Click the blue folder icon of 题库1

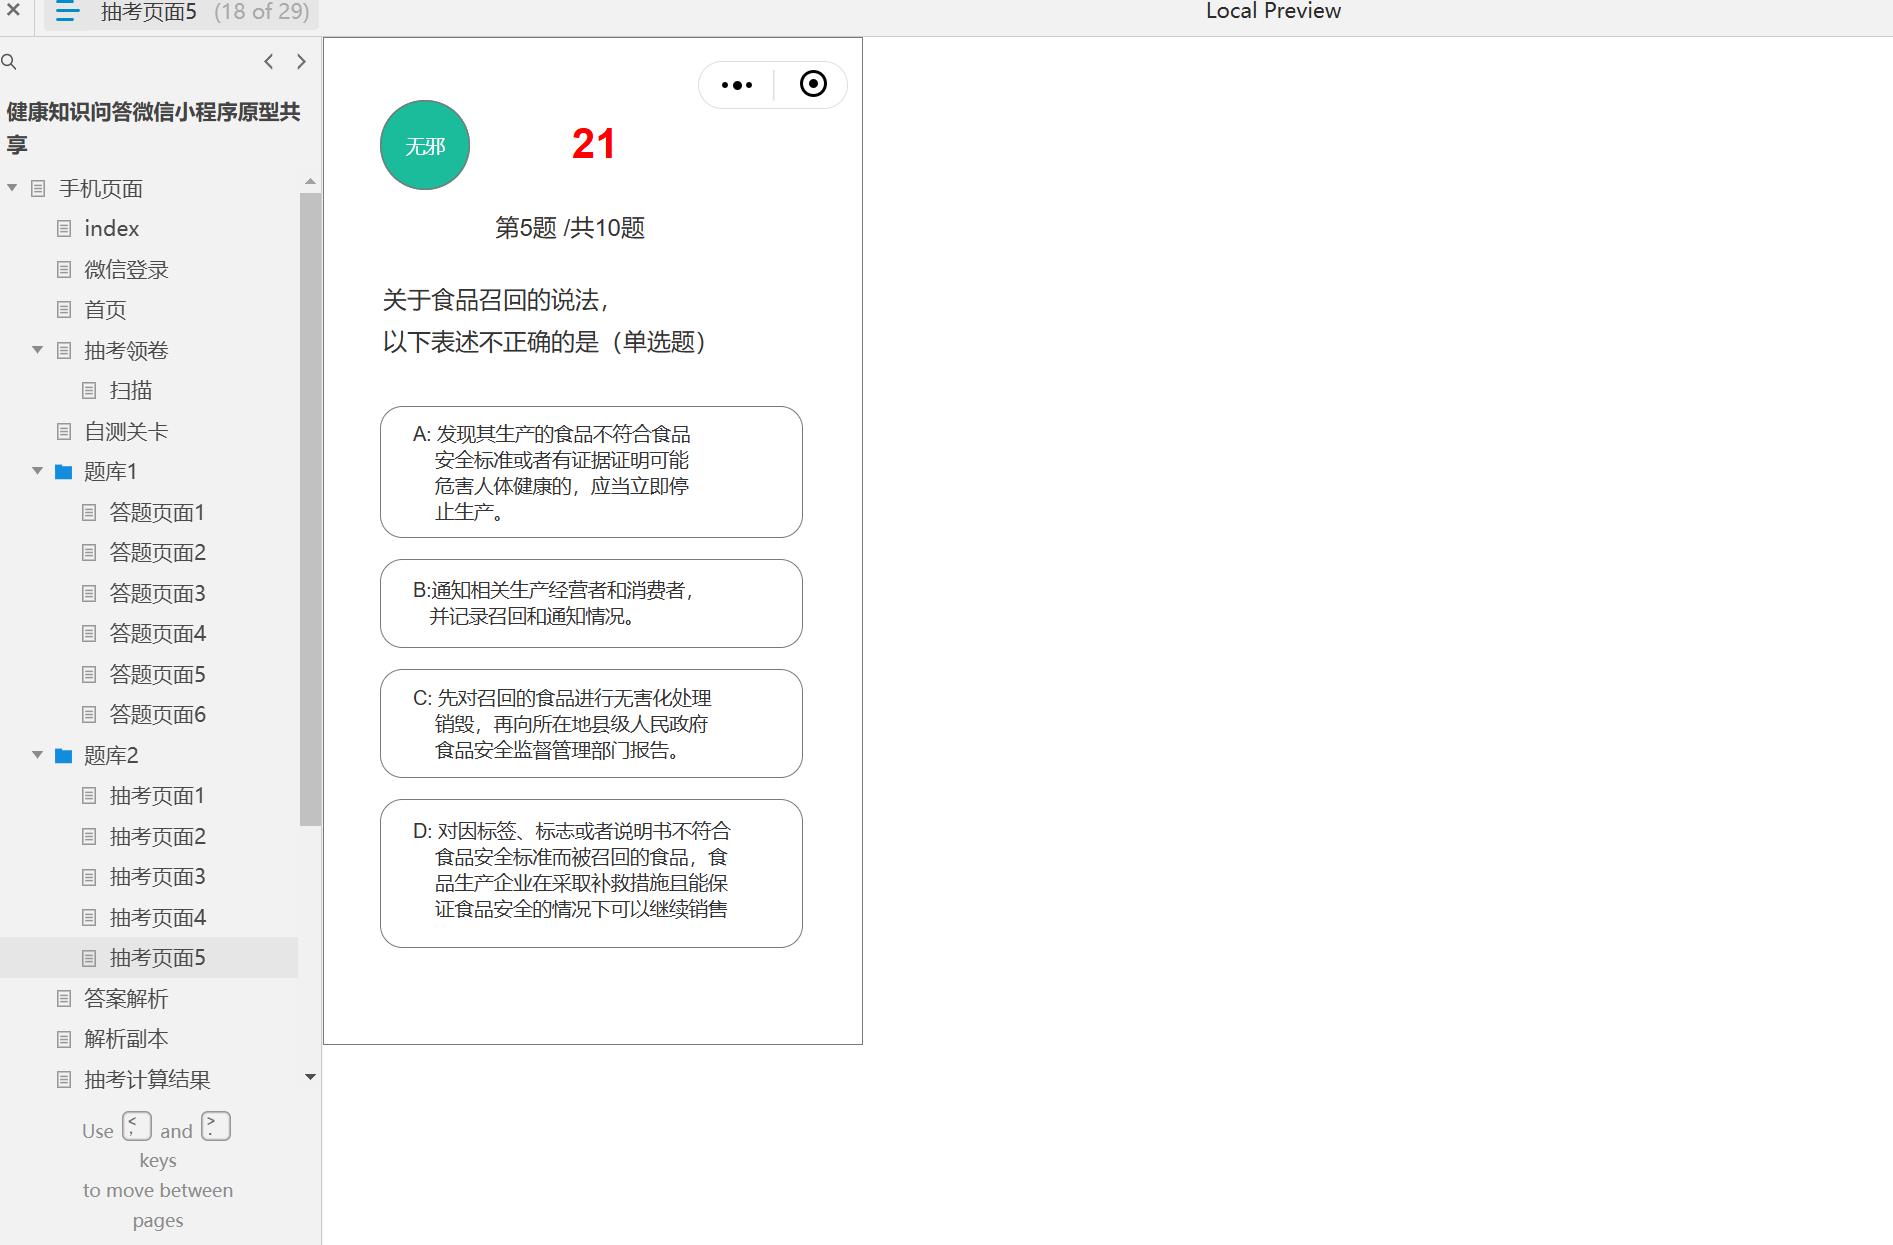click(x=63, y=471)
